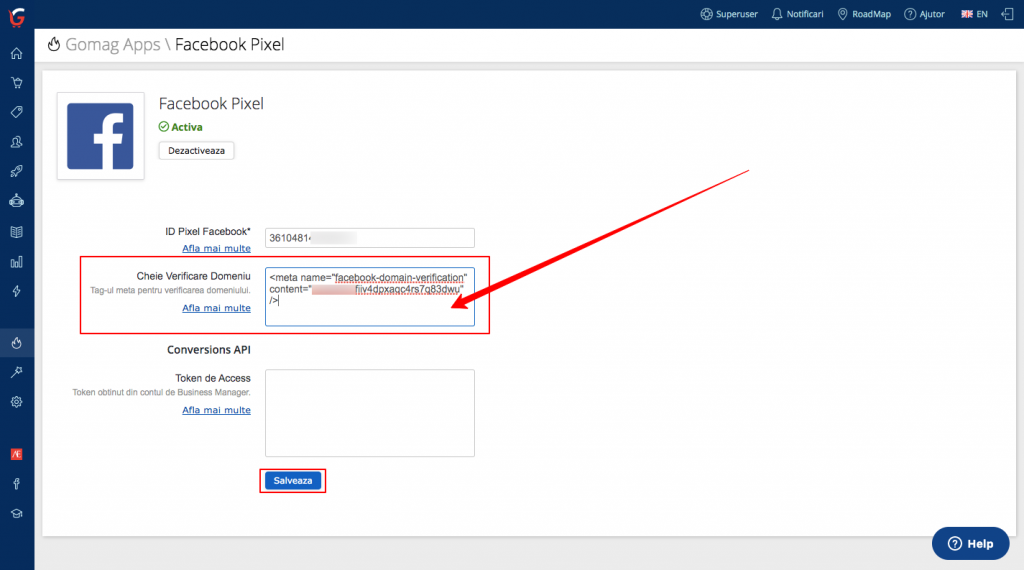Open Afla mai multe under Cheie Verificare Domeniu
The height and width of the screenshot is (570, 1024).
(x=216, y=308)
